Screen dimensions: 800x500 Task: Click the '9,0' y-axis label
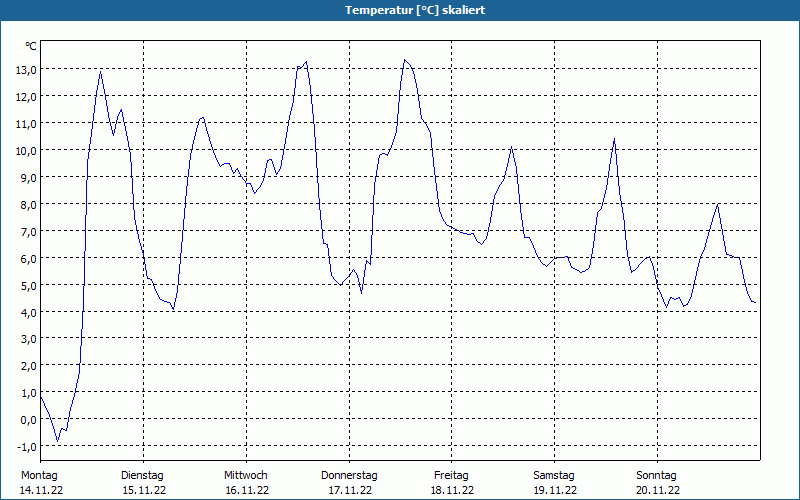29,178
